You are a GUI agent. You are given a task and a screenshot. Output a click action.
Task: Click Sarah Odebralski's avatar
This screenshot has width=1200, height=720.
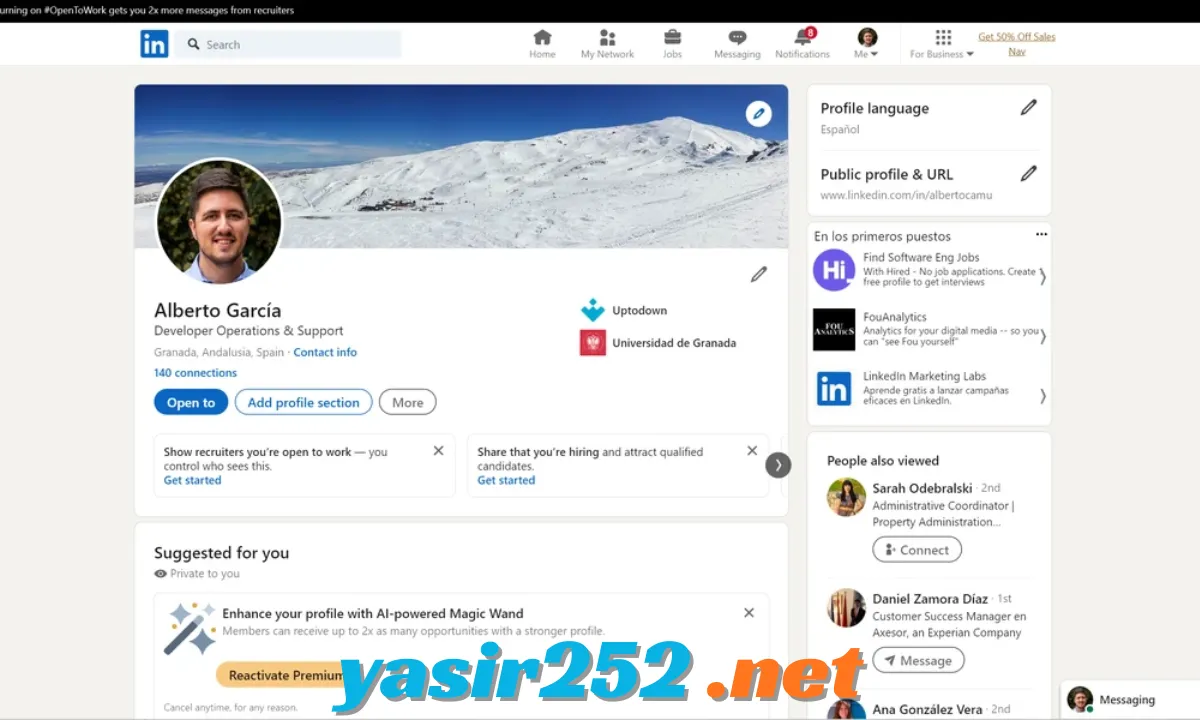(x=846, y=497)
